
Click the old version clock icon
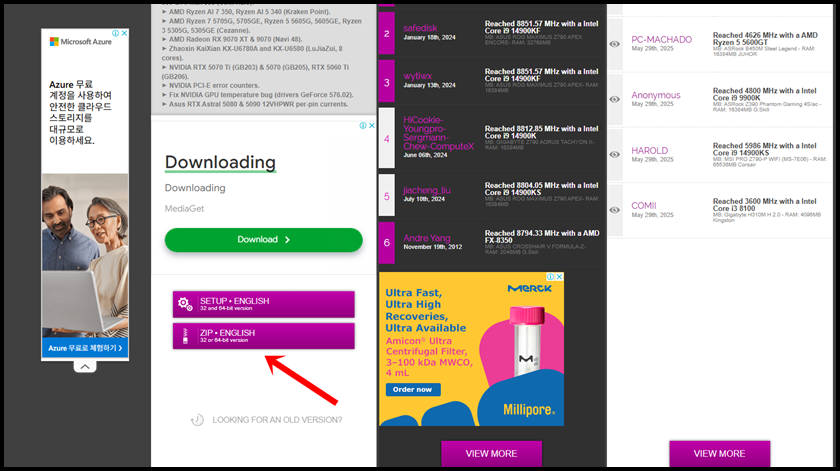tap(197, 420)
